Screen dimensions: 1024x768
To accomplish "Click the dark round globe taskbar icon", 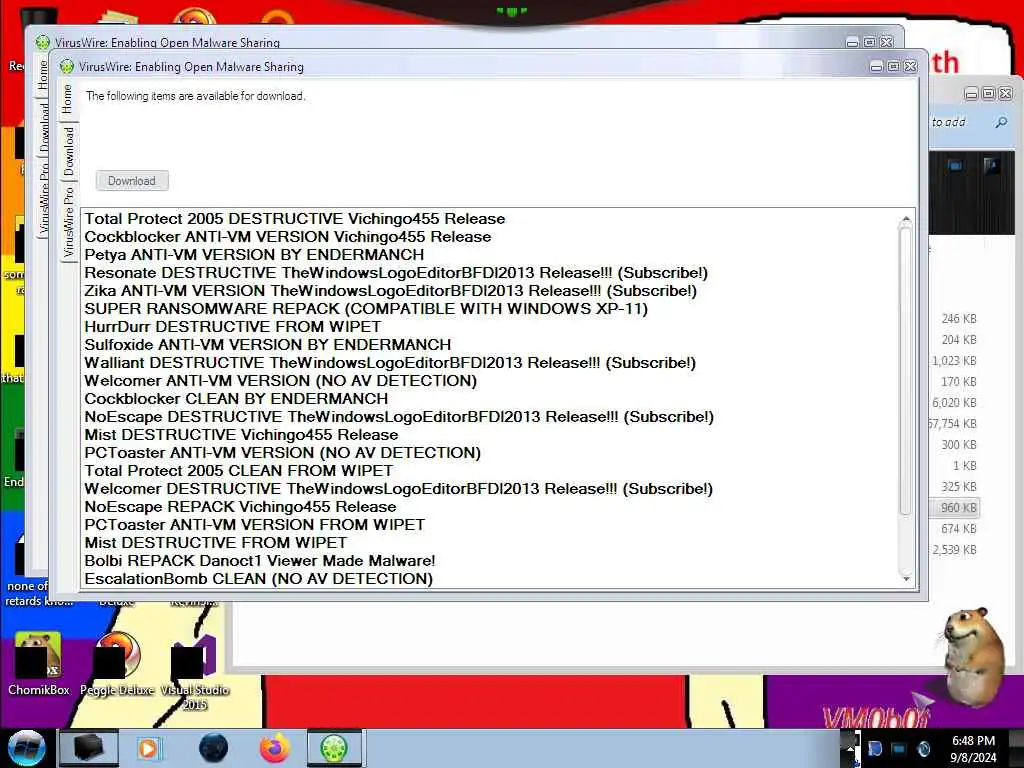I will [213, 748].
